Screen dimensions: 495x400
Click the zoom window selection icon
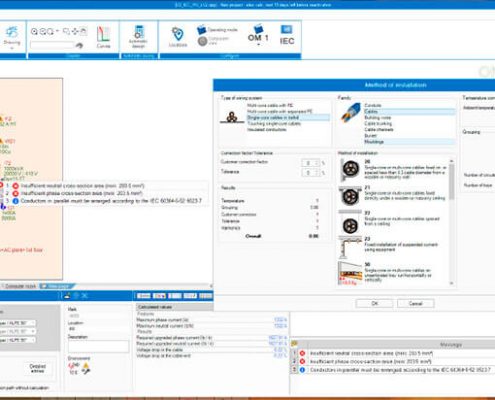coord(66,31)
